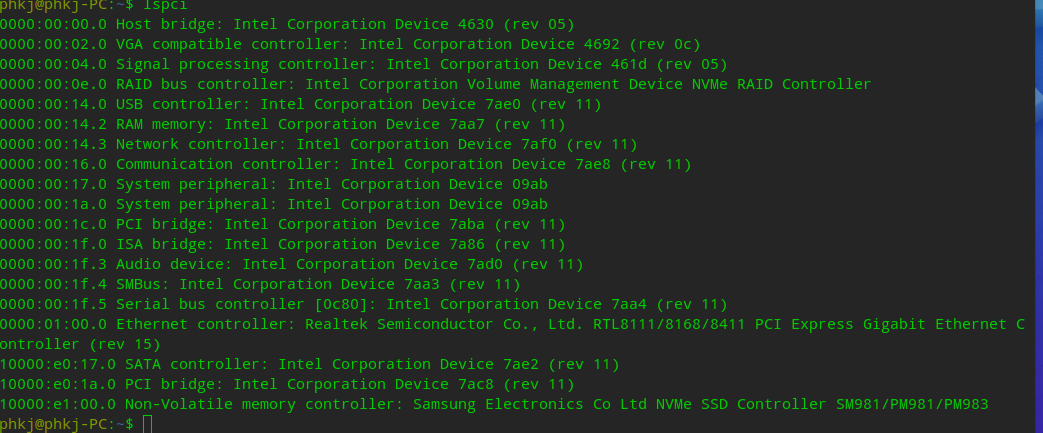Click the ISA bridge Device 7a86 line
Viewport: 1043px width, 433px height.
[283, 244]
